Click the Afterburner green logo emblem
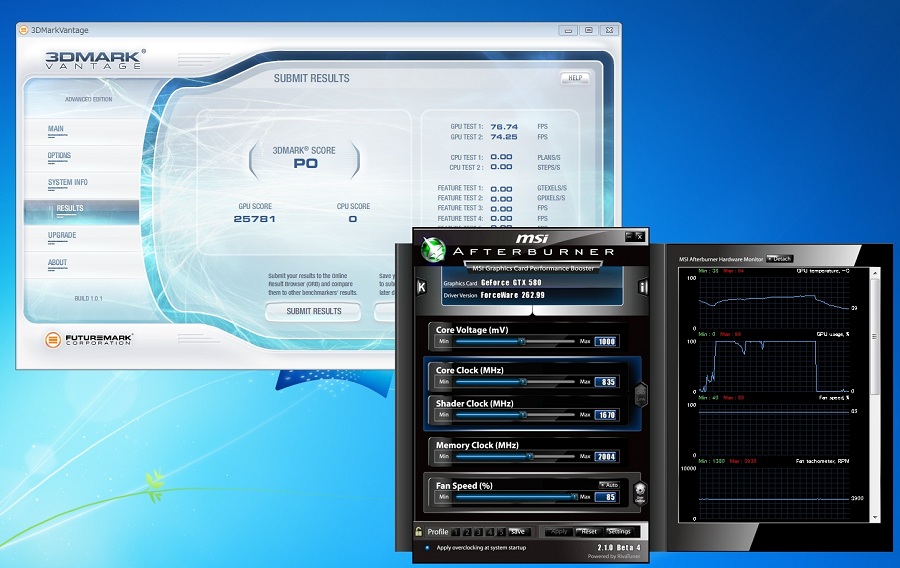900x568 pixels. (433, 250)
